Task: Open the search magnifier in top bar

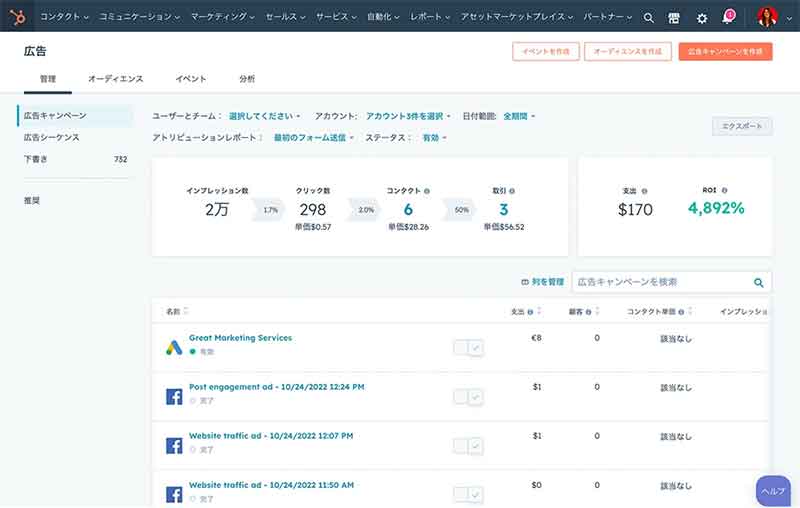Action: (x=648, y=18)
